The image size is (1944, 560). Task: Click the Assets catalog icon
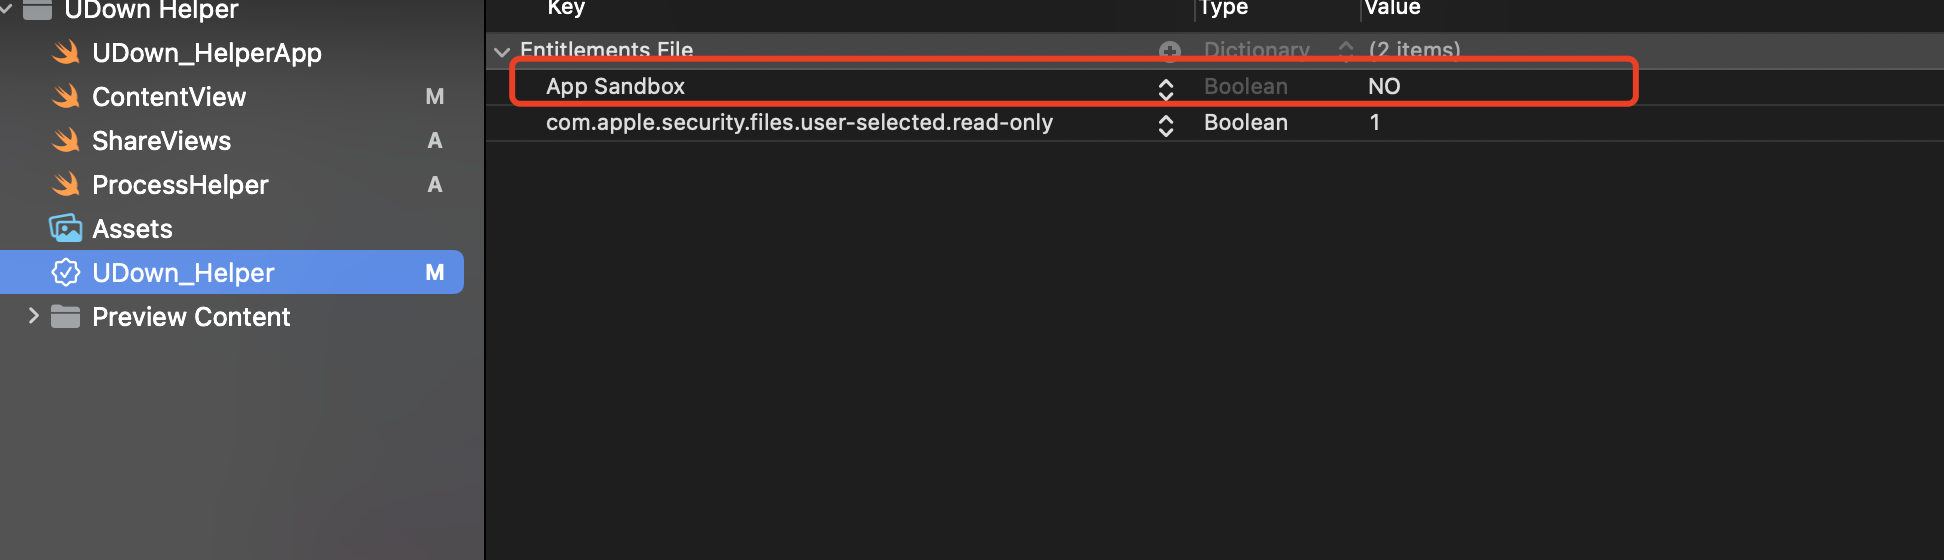66,229
